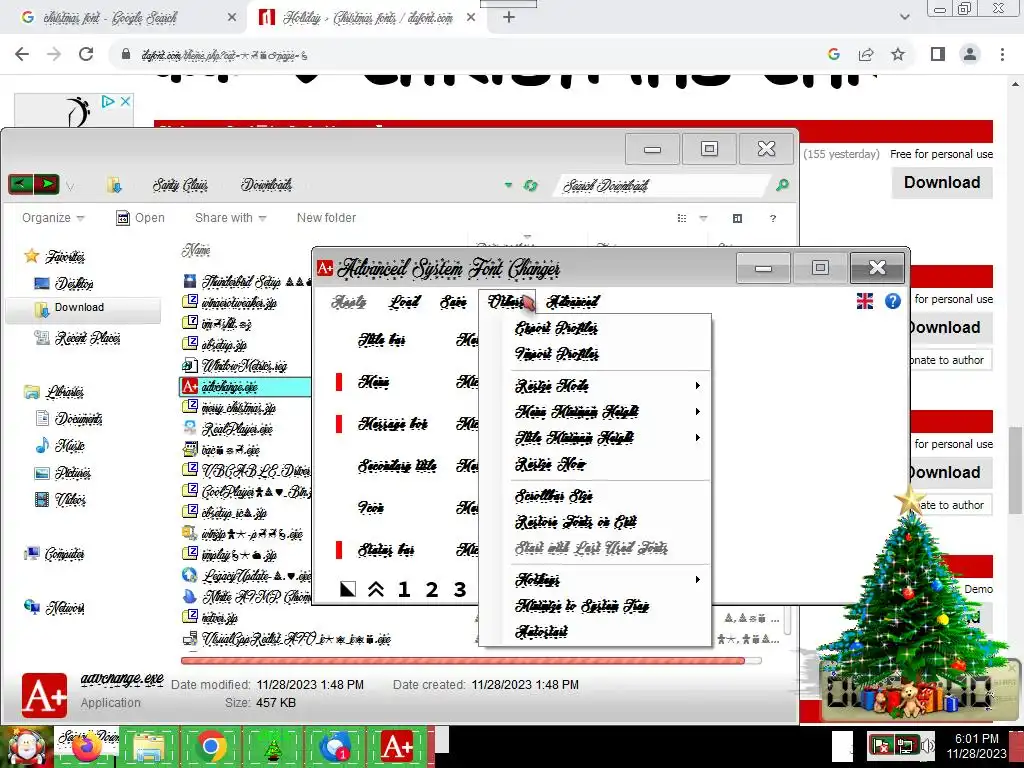This screenshot has height=768, width=1024.
Task: Click the Santa start button on taskbar
Action: coord(27,746)
